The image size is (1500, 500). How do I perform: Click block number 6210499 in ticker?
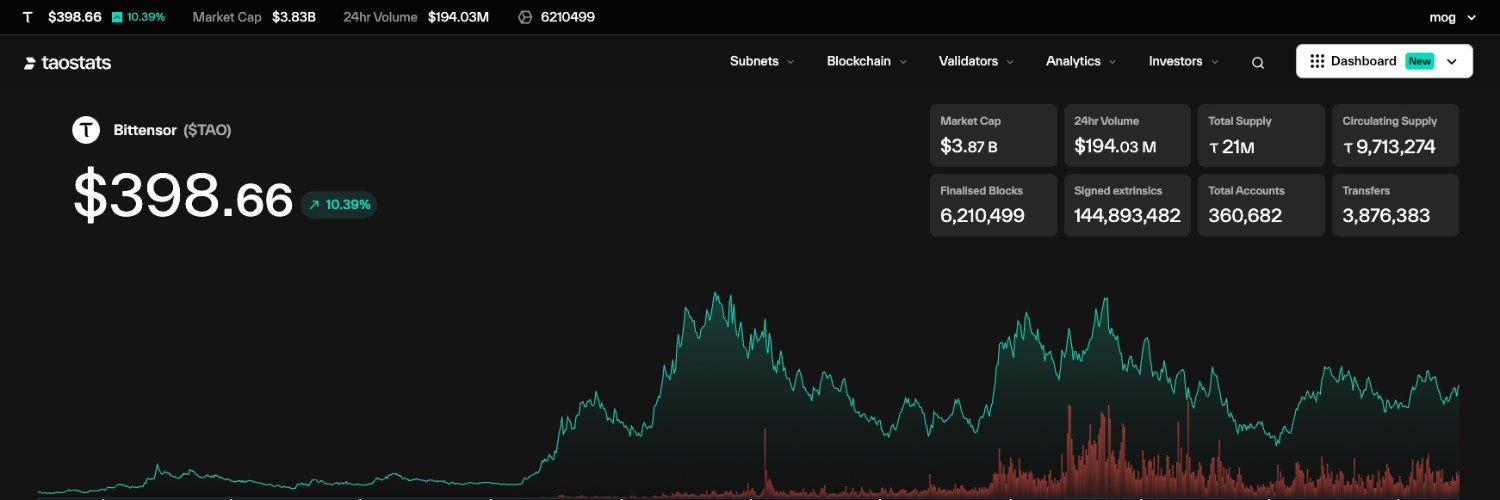tap(568, 17)
